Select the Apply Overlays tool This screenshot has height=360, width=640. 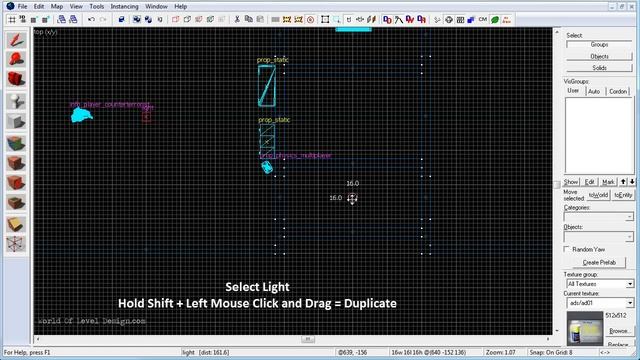coord(16,202)
